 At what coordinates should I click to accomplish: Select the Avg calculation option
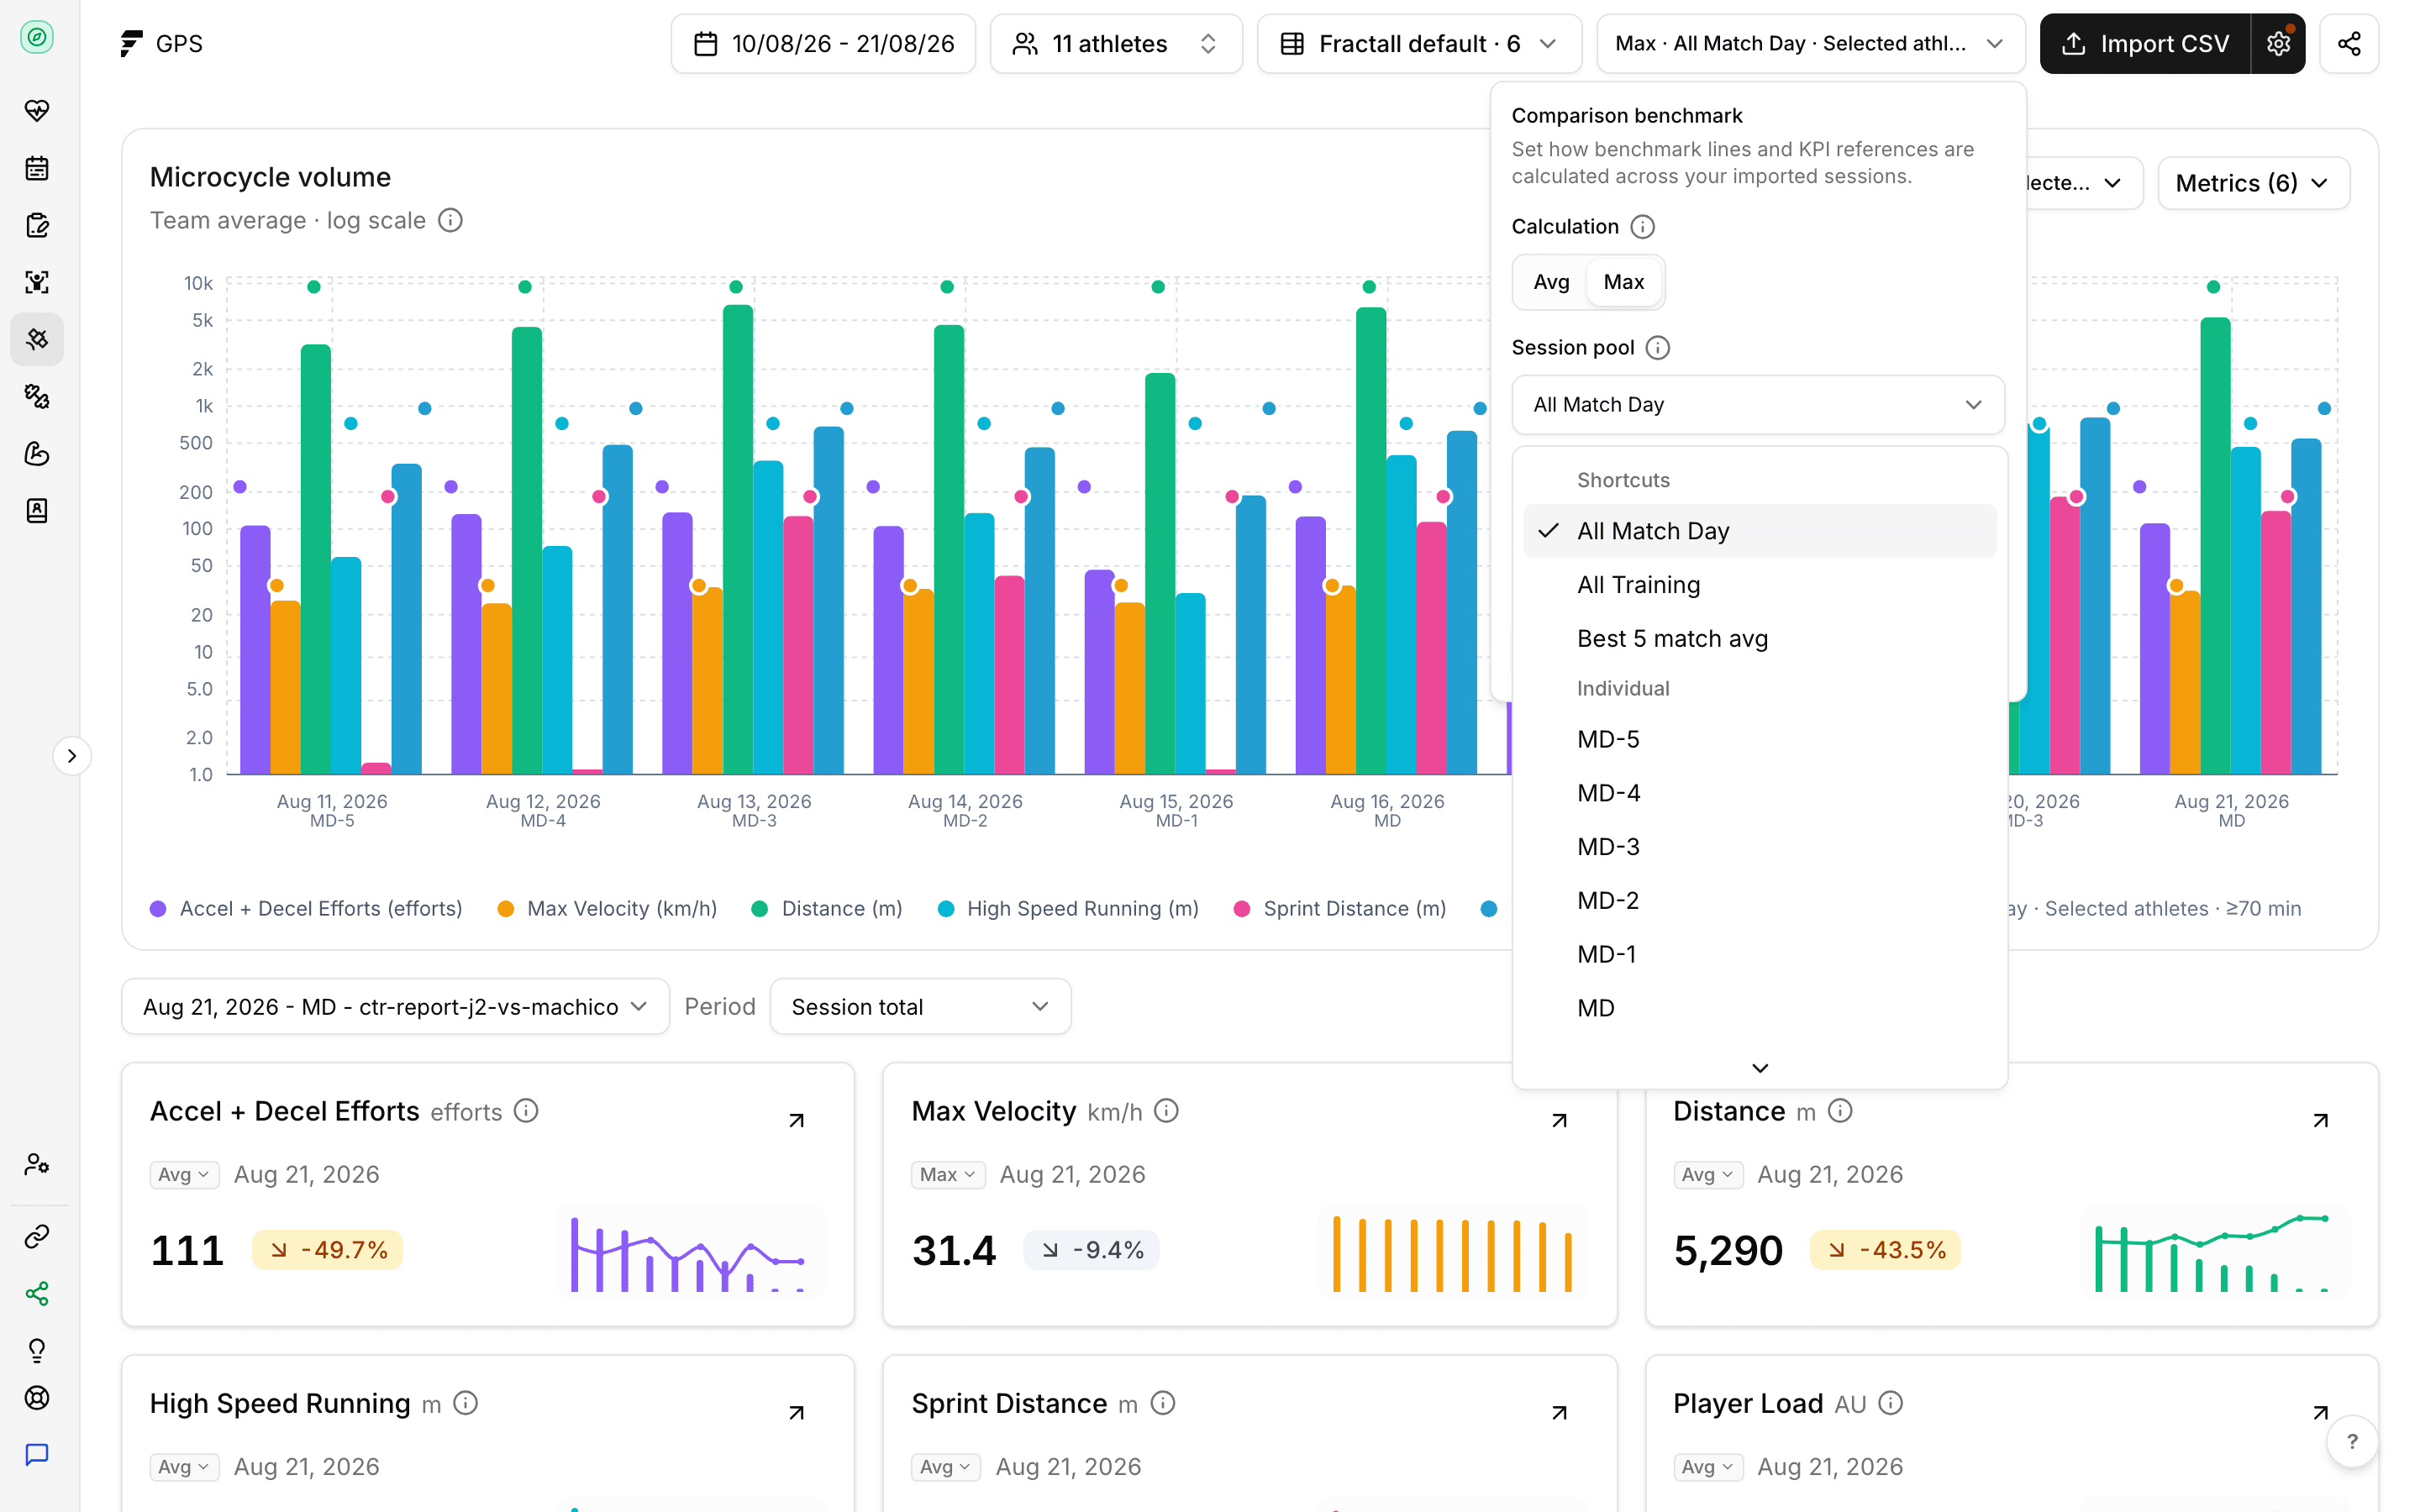click(1551, 282)
